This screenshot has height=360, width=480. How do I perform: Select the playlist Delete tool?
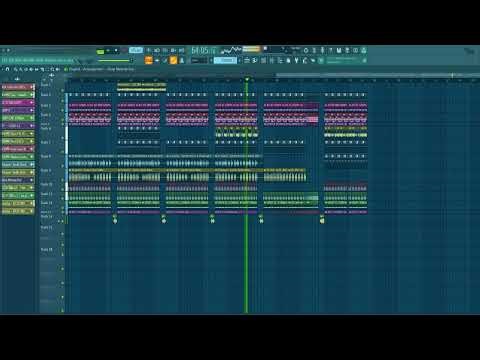pos(26,69)
